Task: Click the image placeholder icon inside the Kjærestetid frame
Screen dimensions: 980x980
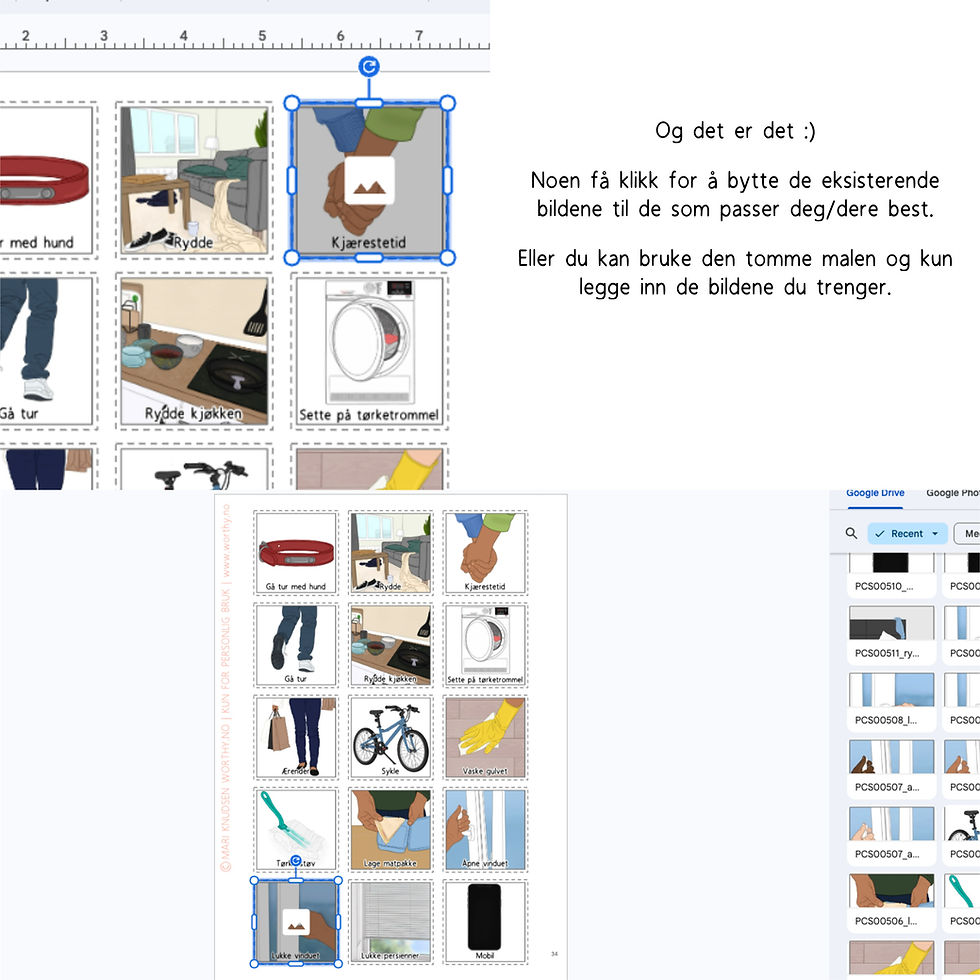Action: (368, 180)
